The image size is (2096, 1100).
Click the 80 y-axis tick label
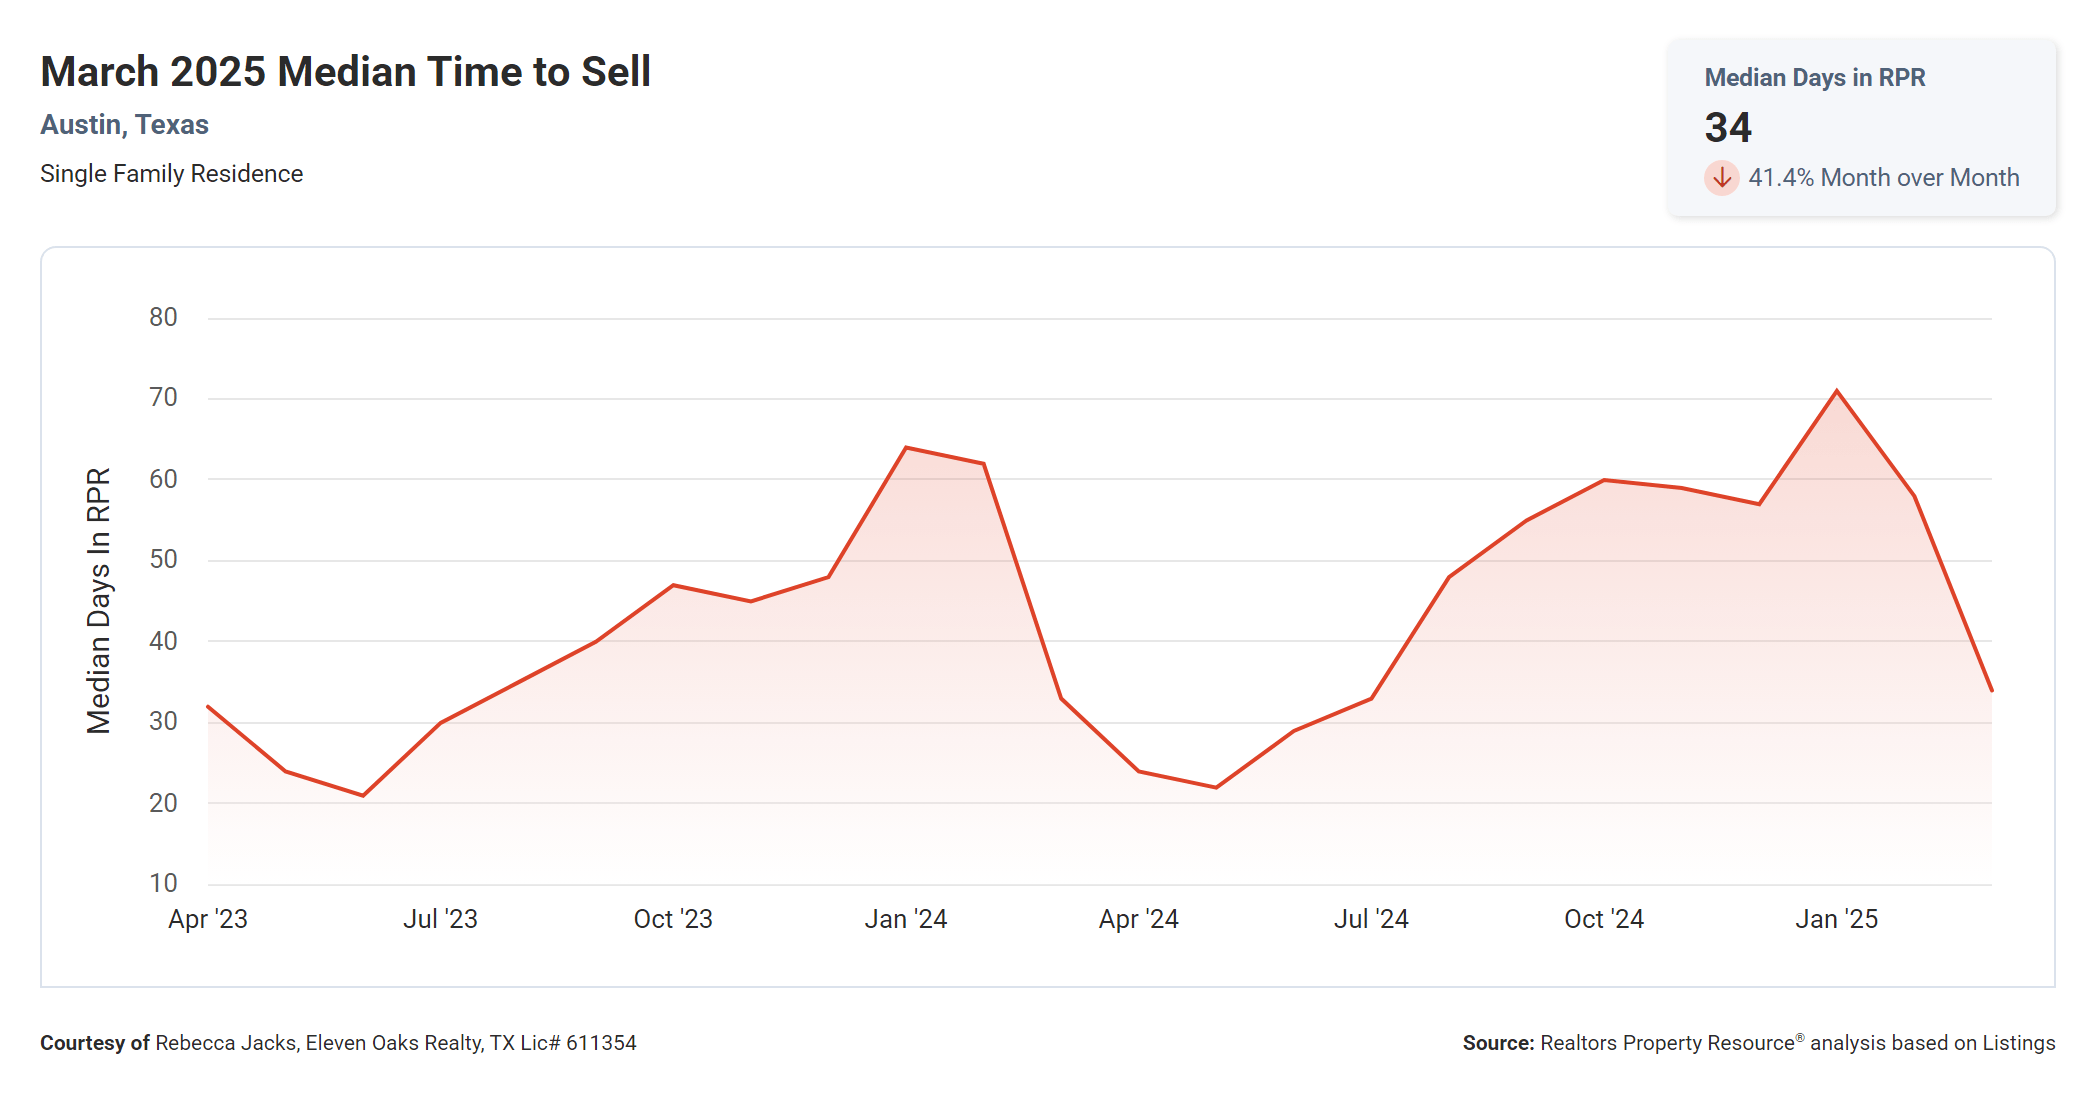pos(163,318)
